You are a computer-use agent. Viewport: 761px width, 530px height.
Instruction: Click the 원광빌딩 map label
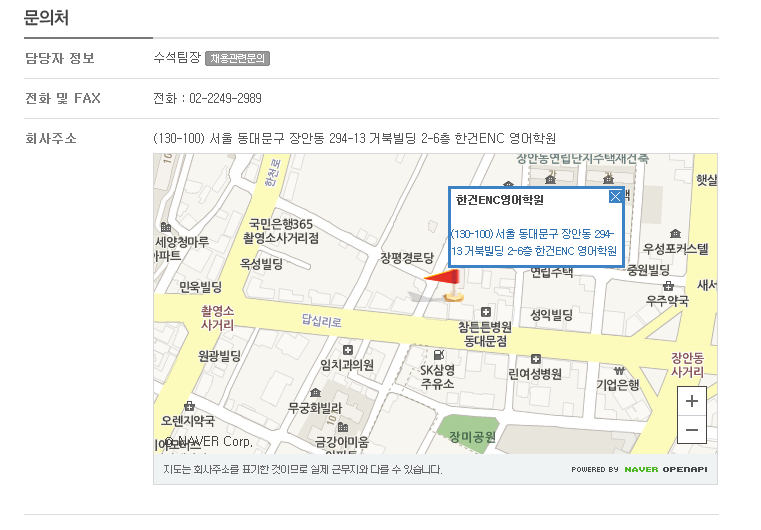pos(219,356)
